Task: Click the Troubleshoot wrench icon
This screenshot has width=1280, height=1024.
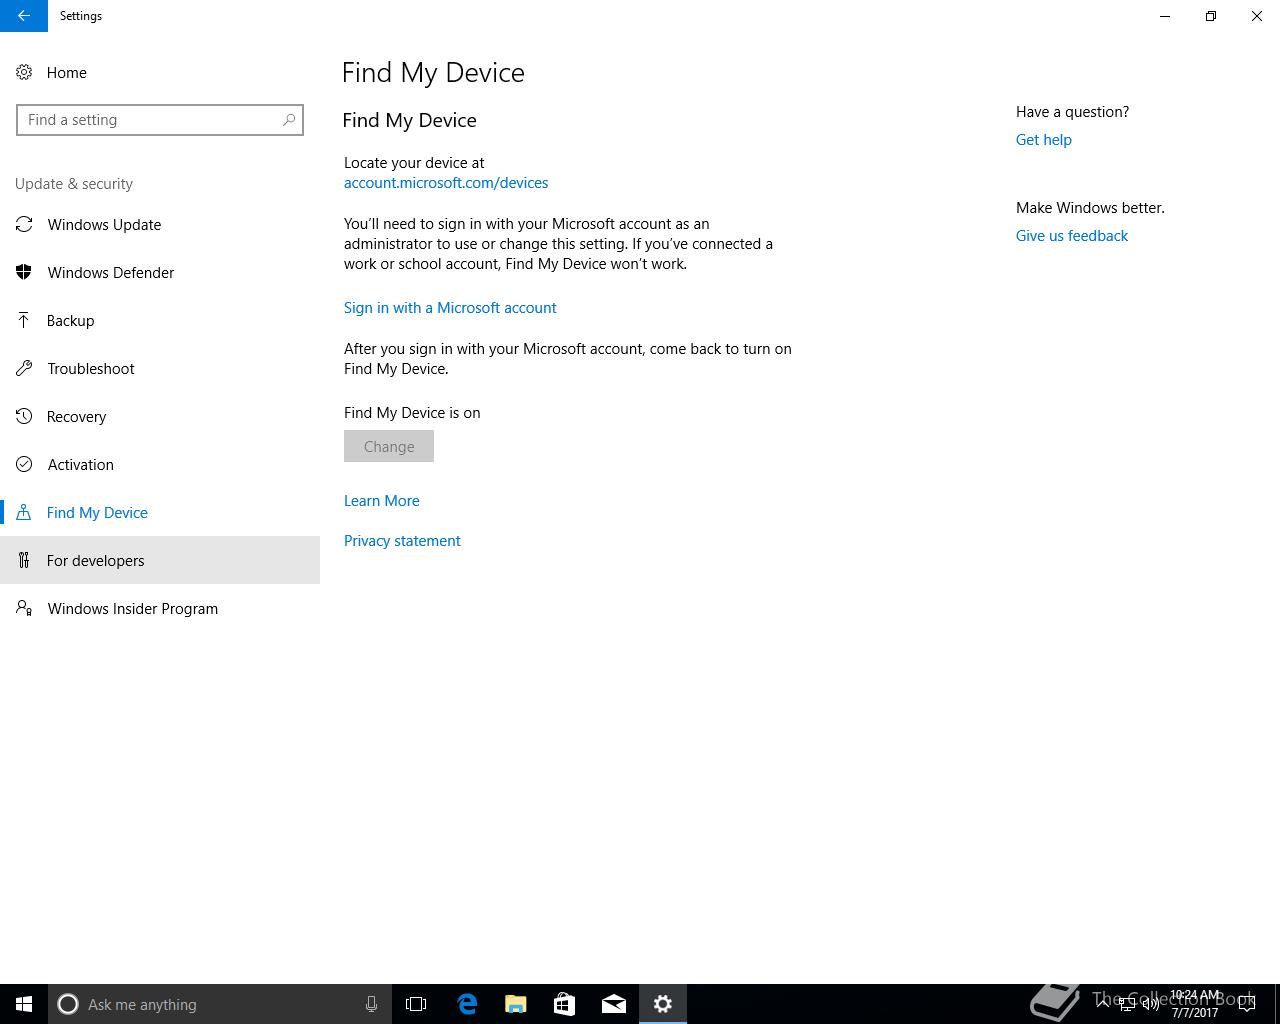Action: 24,368
